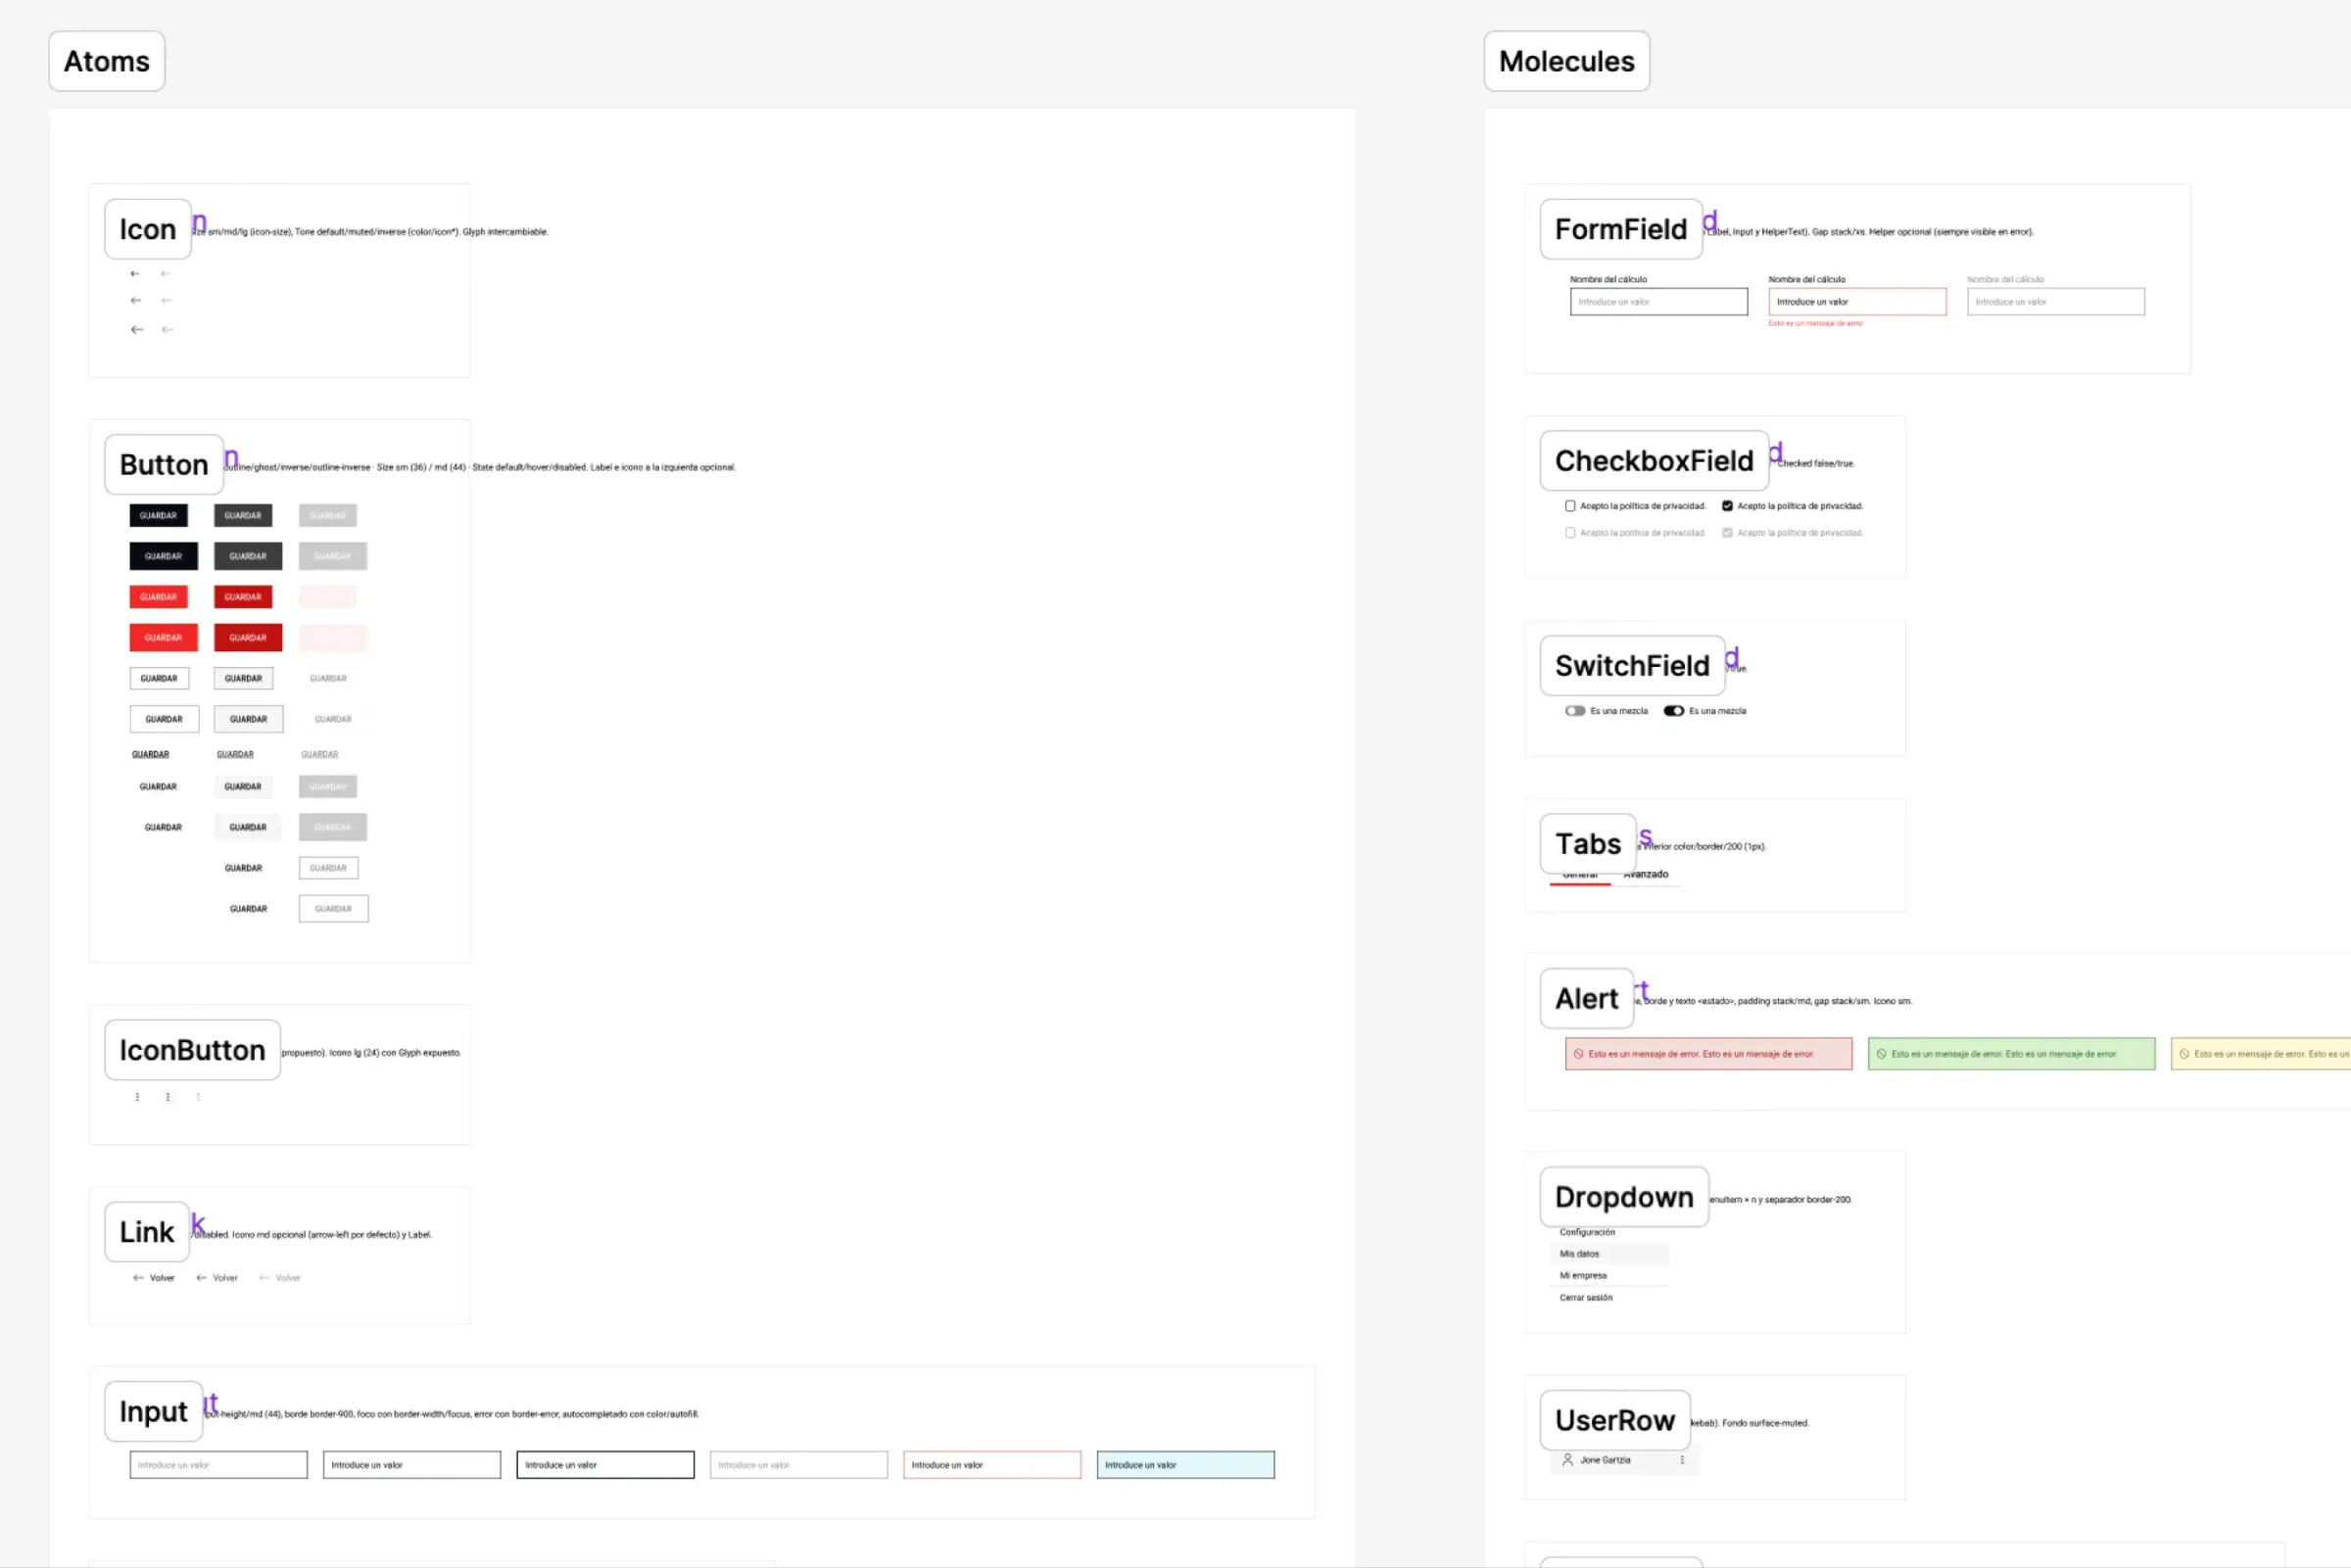Click the disabled faded FormField input
This screenshot has width=2351, height=1568.
2056,302
